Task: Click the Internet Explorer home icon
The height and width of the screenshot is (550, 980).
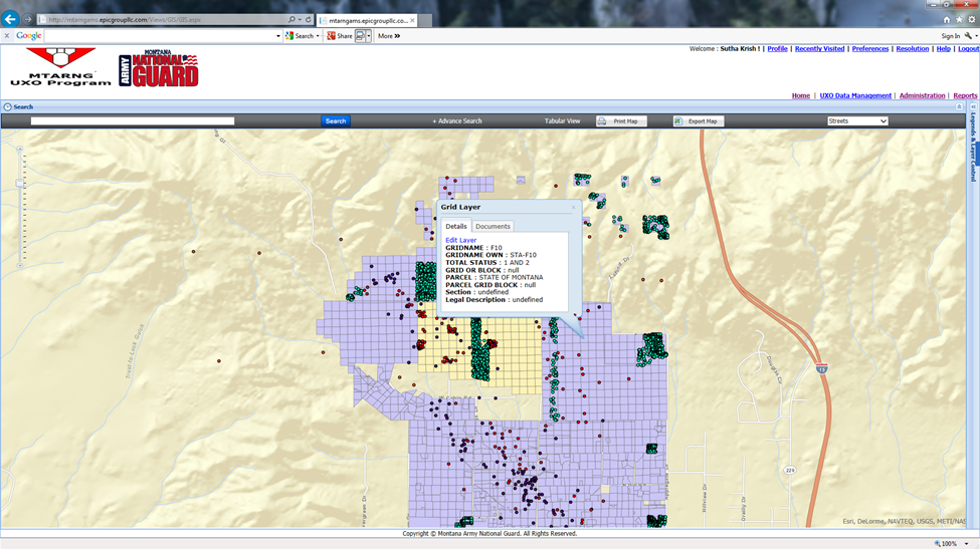Action: pyautogui.click(x=946, y=19)
